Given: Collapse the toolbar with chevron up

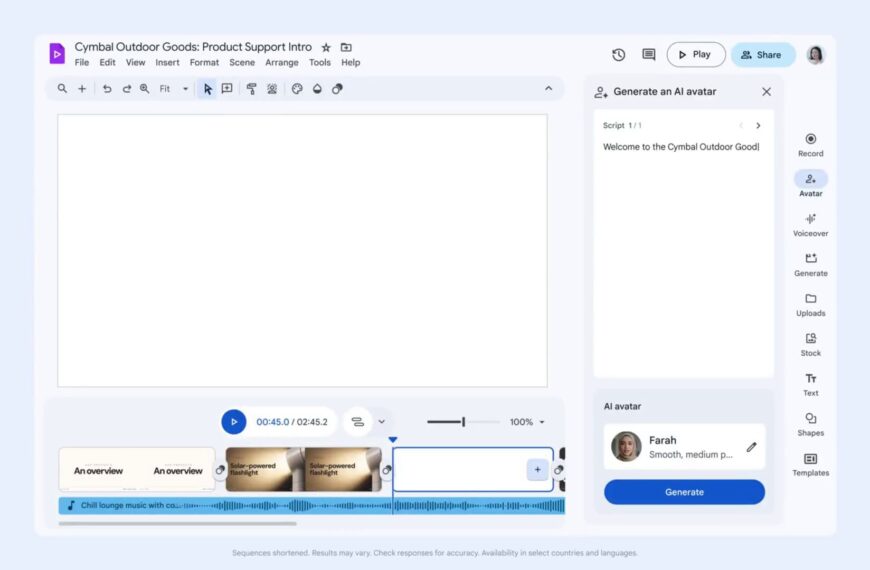Looking at the screenshot, I should point(548,89).
